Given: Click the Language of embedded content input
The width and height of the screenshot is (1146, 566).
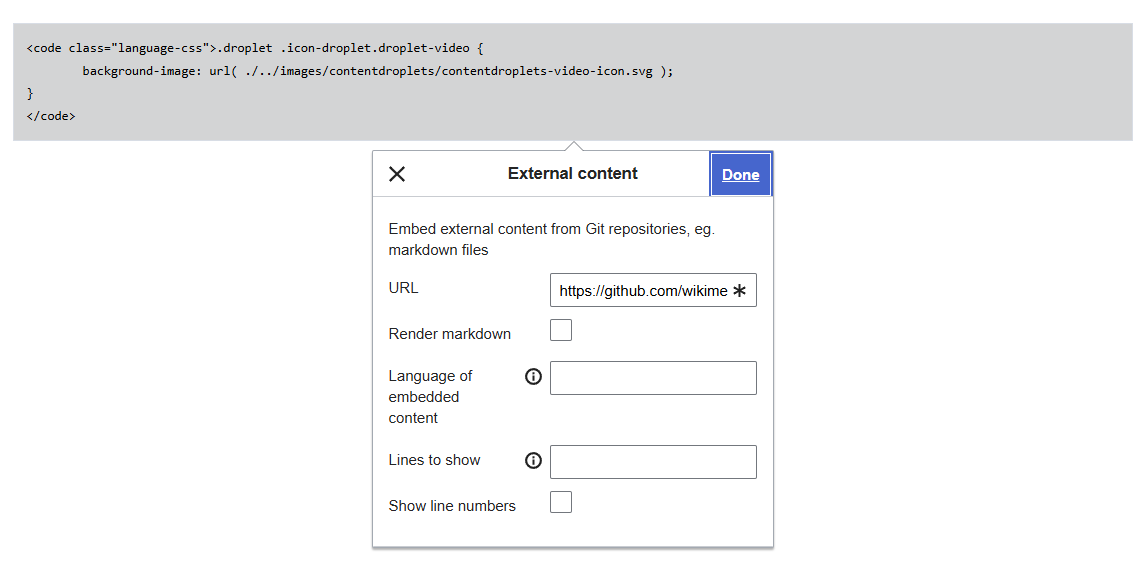Looking at the screenshot, I should pyautogui.click(x=653, y=378).
